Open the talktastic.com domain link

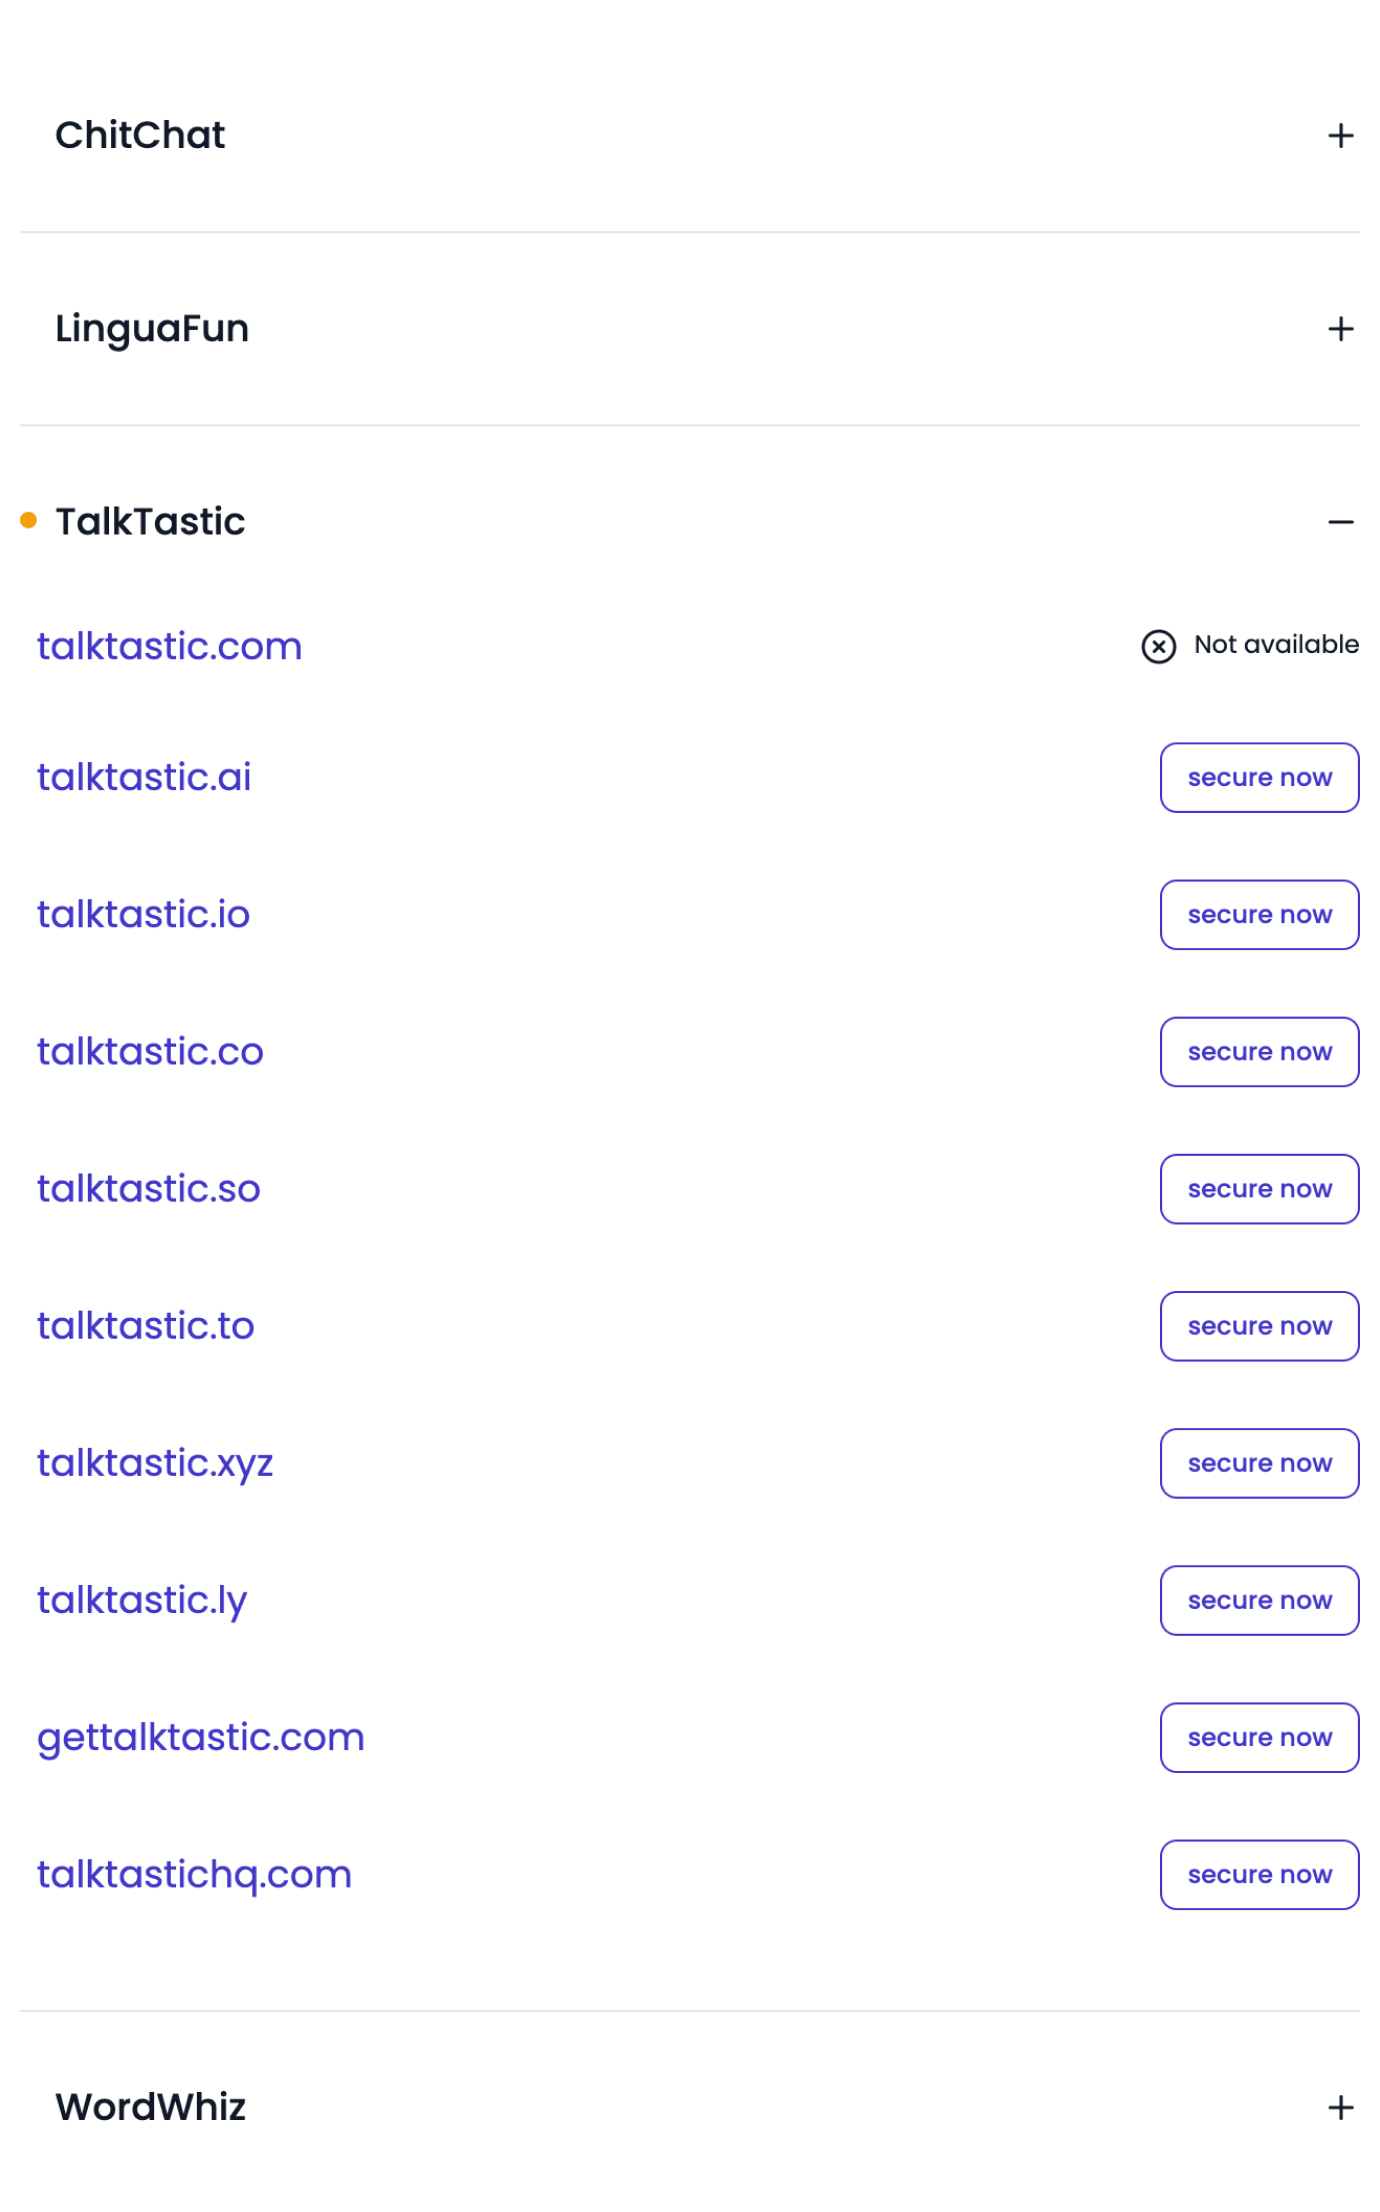click(169, 646)
